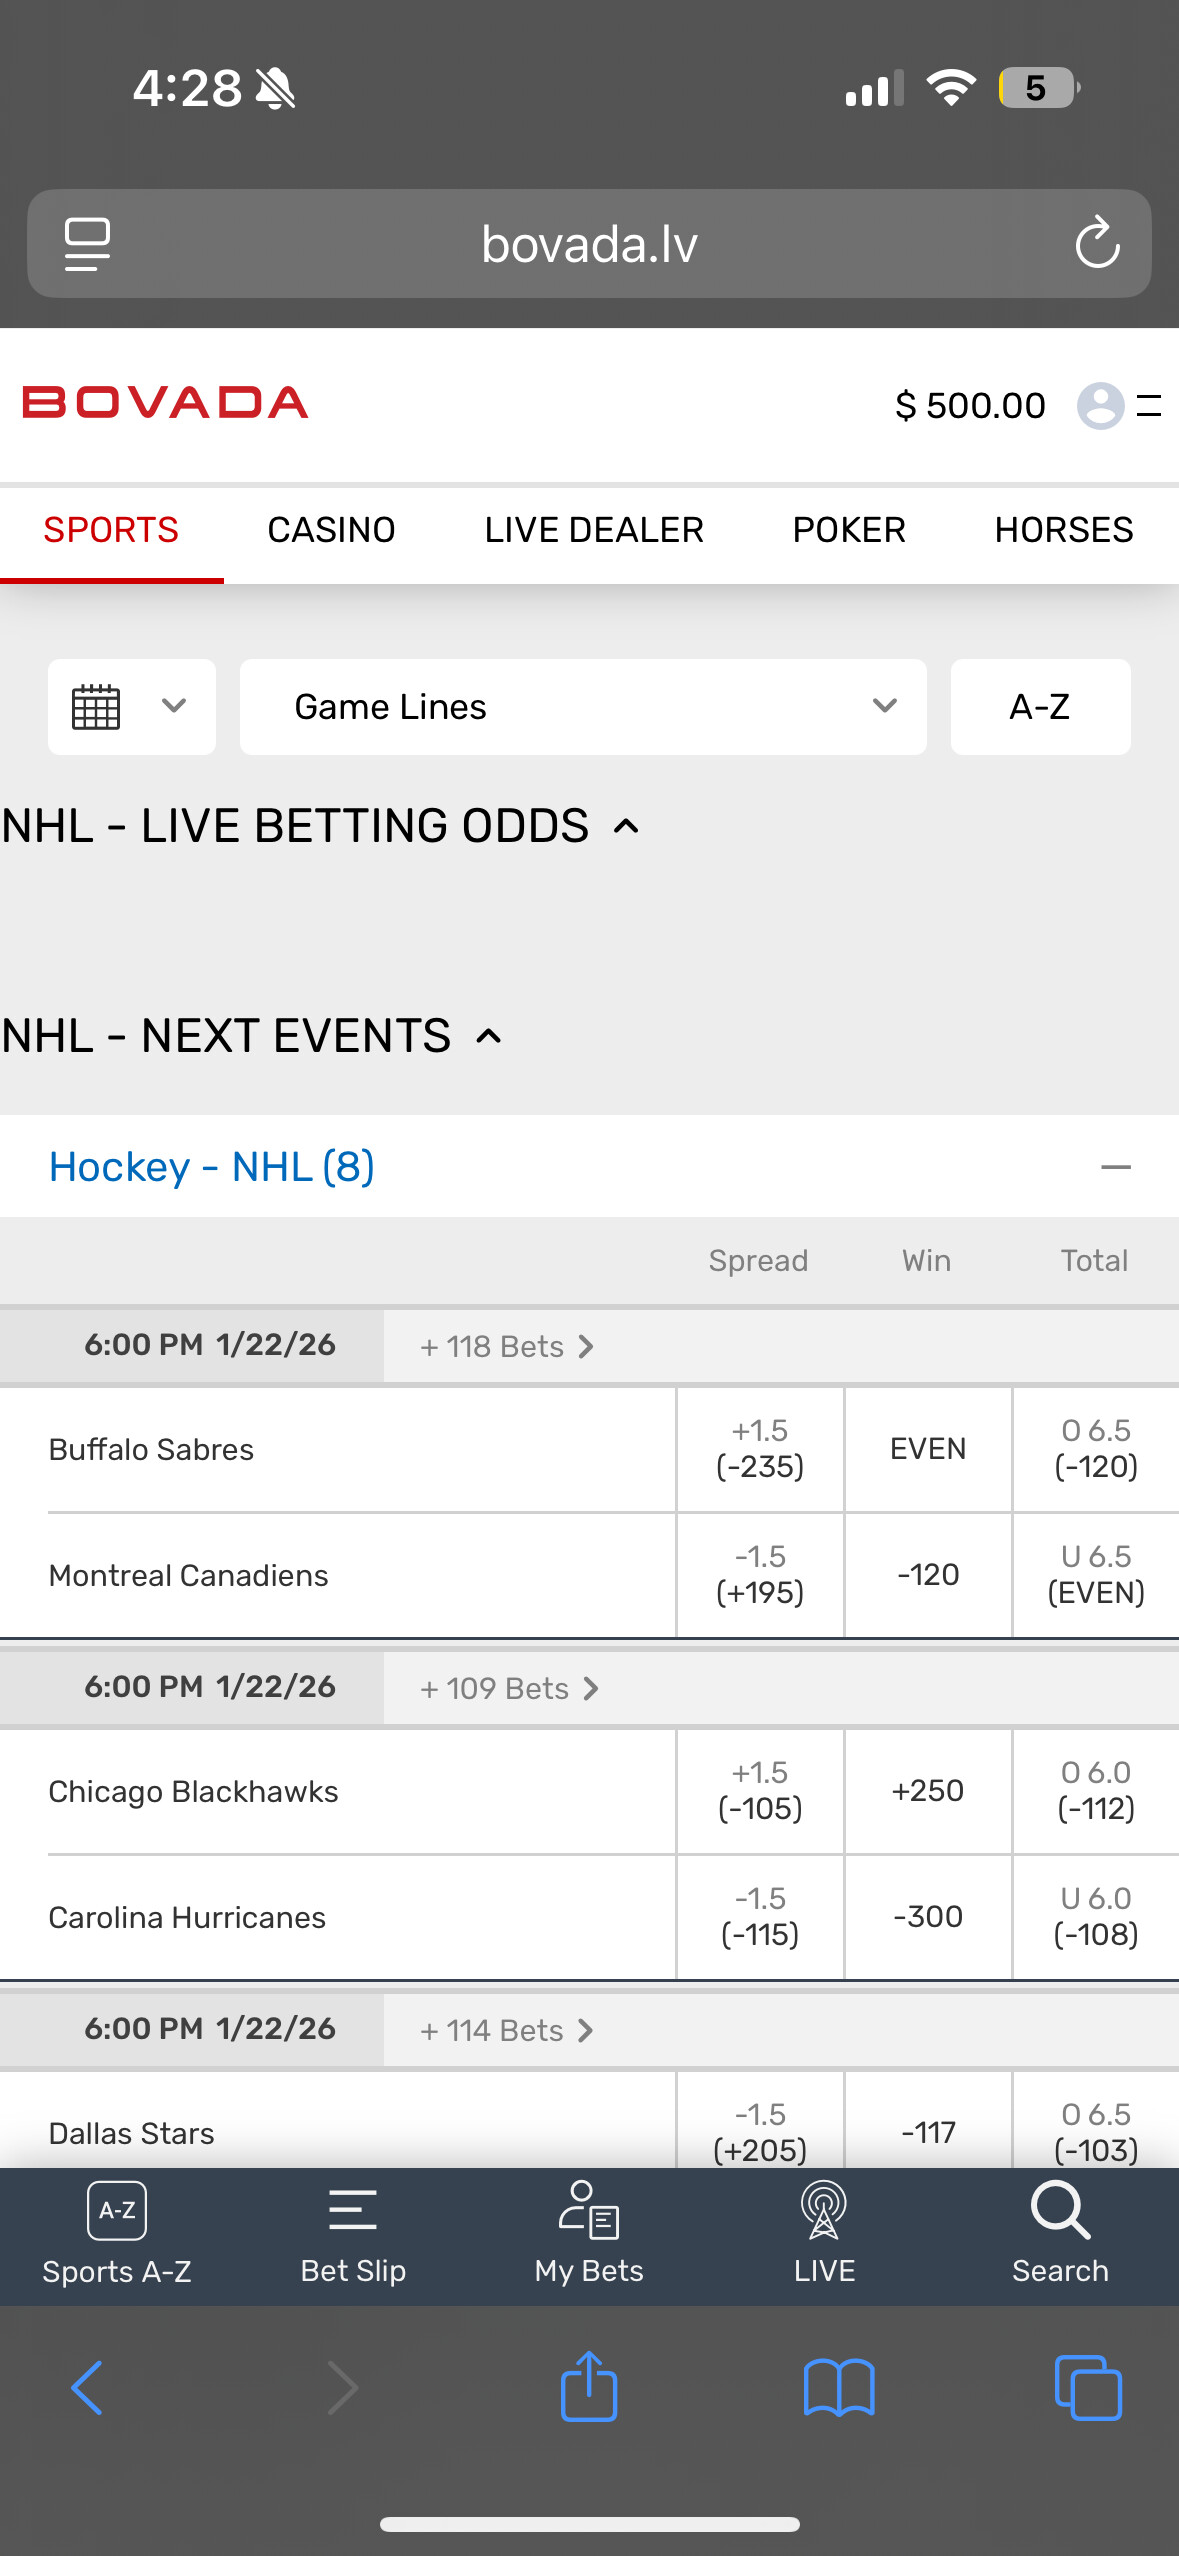
Task: Collapse the NHL - Live Betting Odds section
Action: [626, 826]
